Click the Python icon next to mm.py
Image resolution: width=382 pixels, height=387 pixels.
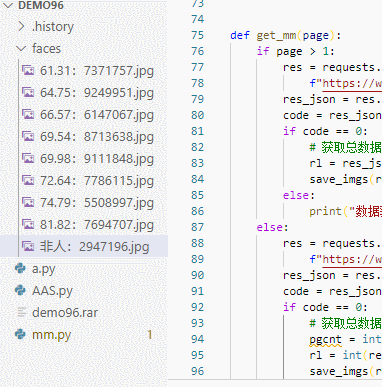[21, 334]
